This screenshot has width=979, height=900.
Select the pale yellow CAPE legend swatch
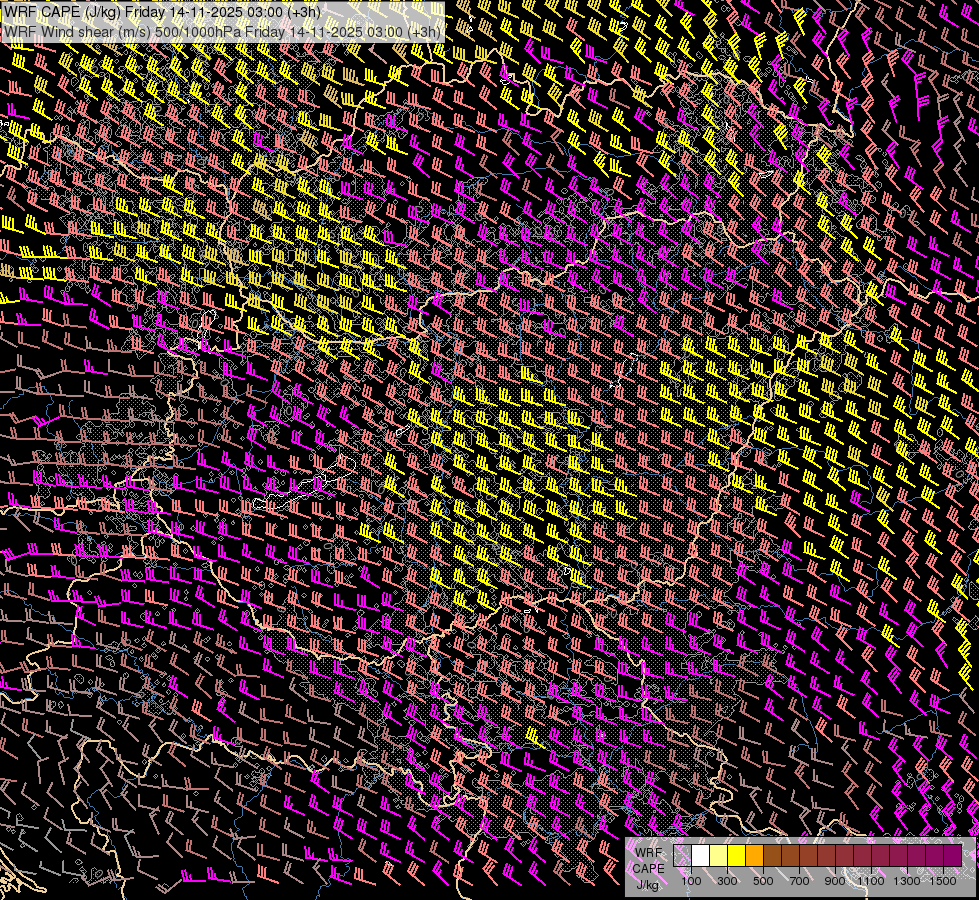(718, 855)
